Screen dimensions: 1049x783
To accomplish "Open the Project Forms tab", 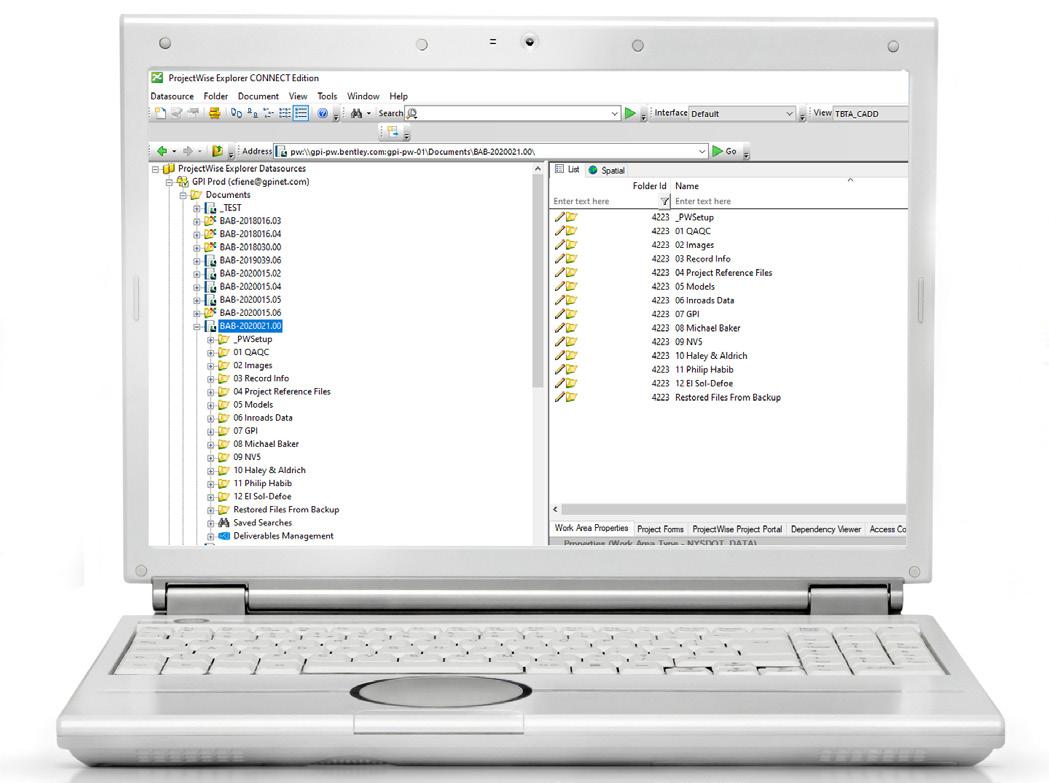I will [x=660, y=529].
